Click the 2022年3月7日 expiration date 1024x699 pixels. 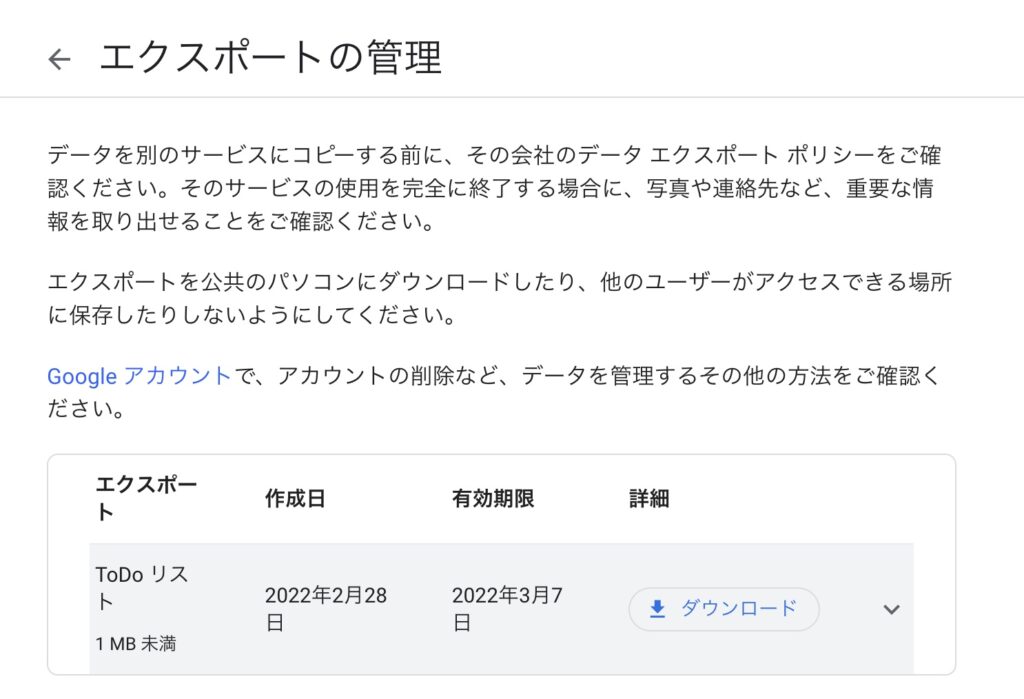[x=507, y=609]
